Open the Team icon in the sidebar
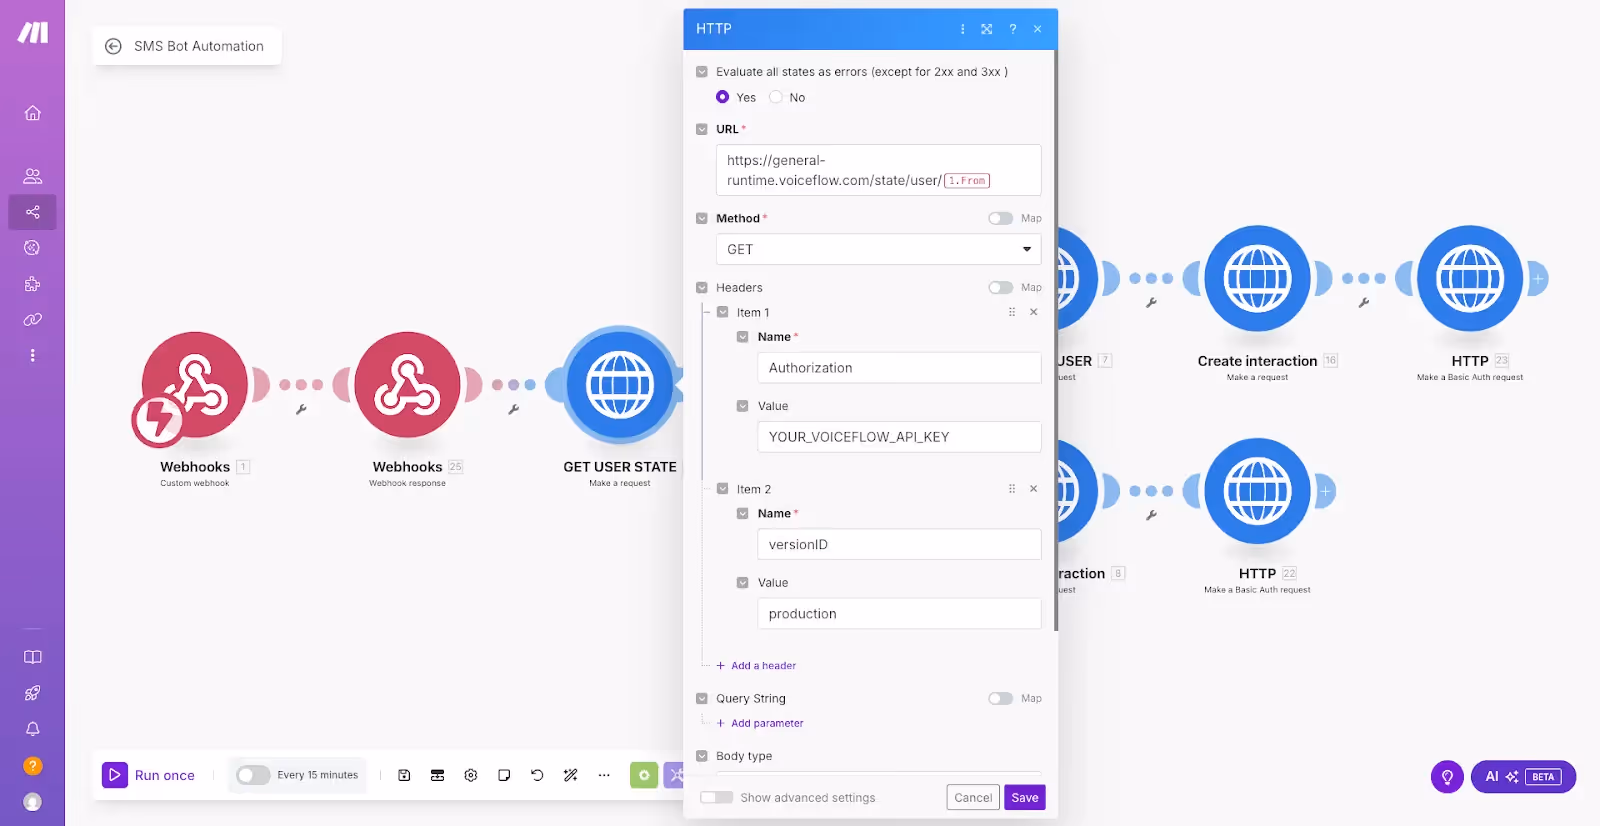Viewport: 1600px width, 826px height. pos(32,176)
